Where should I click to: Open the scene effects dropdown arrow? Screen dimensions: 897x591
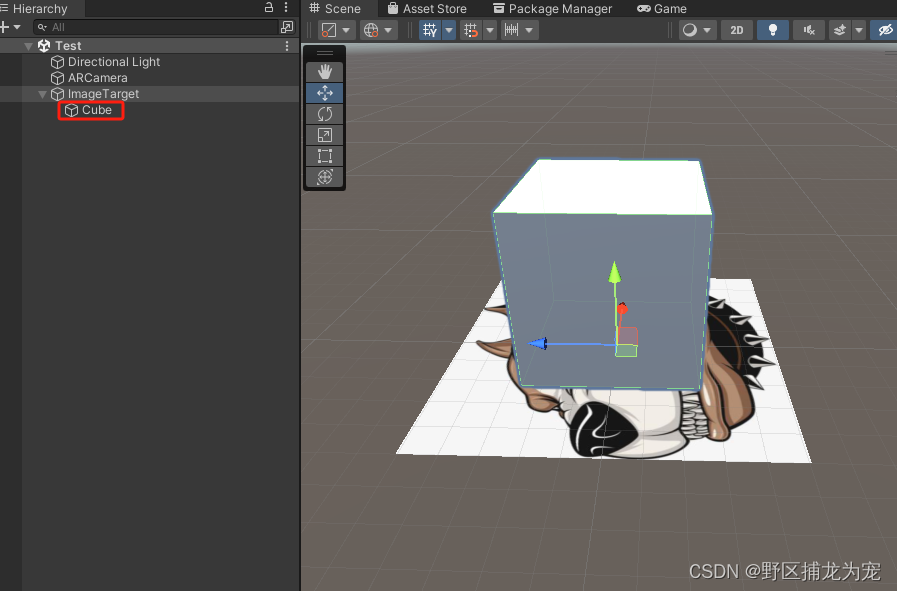click(x=859, y=30)
